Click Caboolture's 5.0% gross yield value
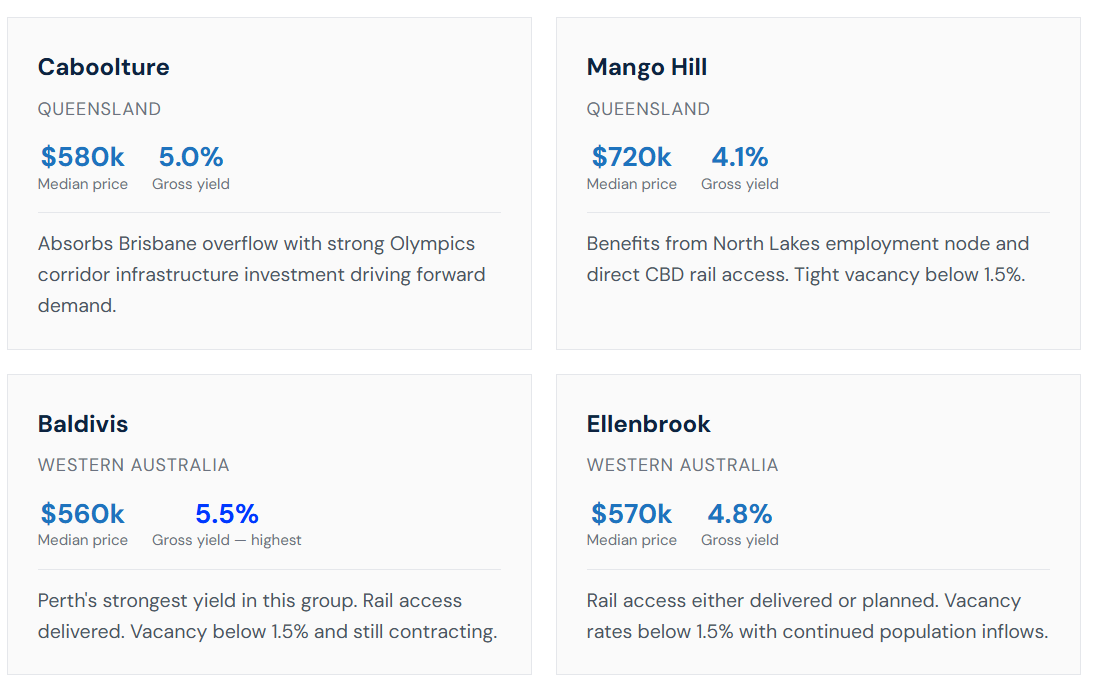 [x=191, y=157]
